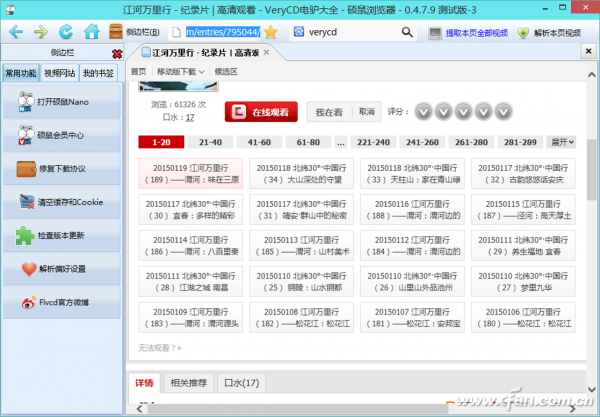Select episode range 1-20
600x417 pixels.
point(161,142)
